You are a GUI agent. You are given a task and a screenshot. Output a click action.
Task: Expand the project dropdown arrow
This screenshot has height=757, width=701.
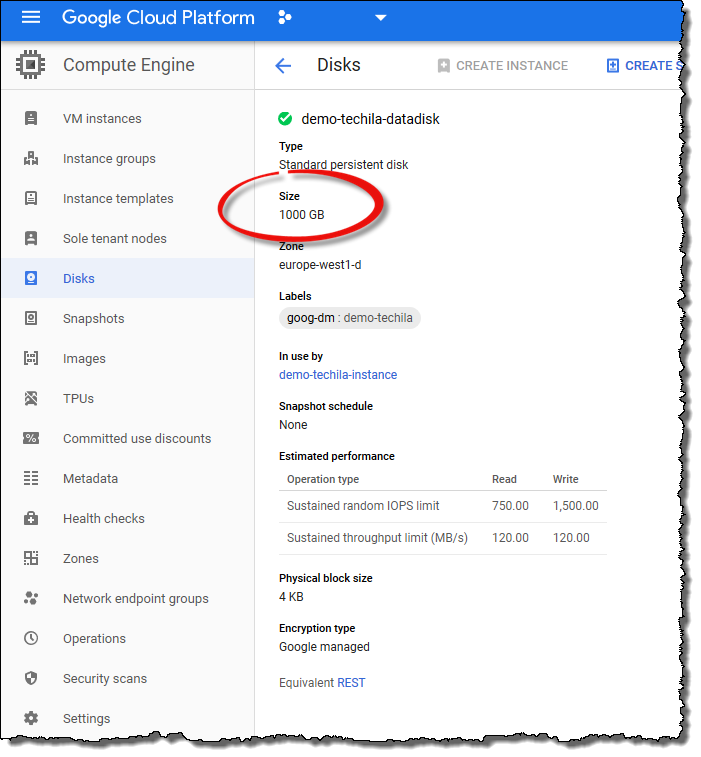click(380, 18)
